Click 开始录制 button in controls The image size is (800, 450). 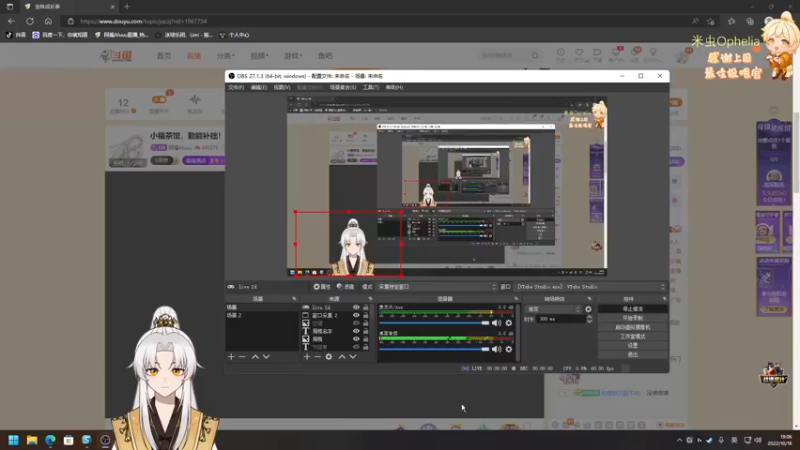pos(633,318)
